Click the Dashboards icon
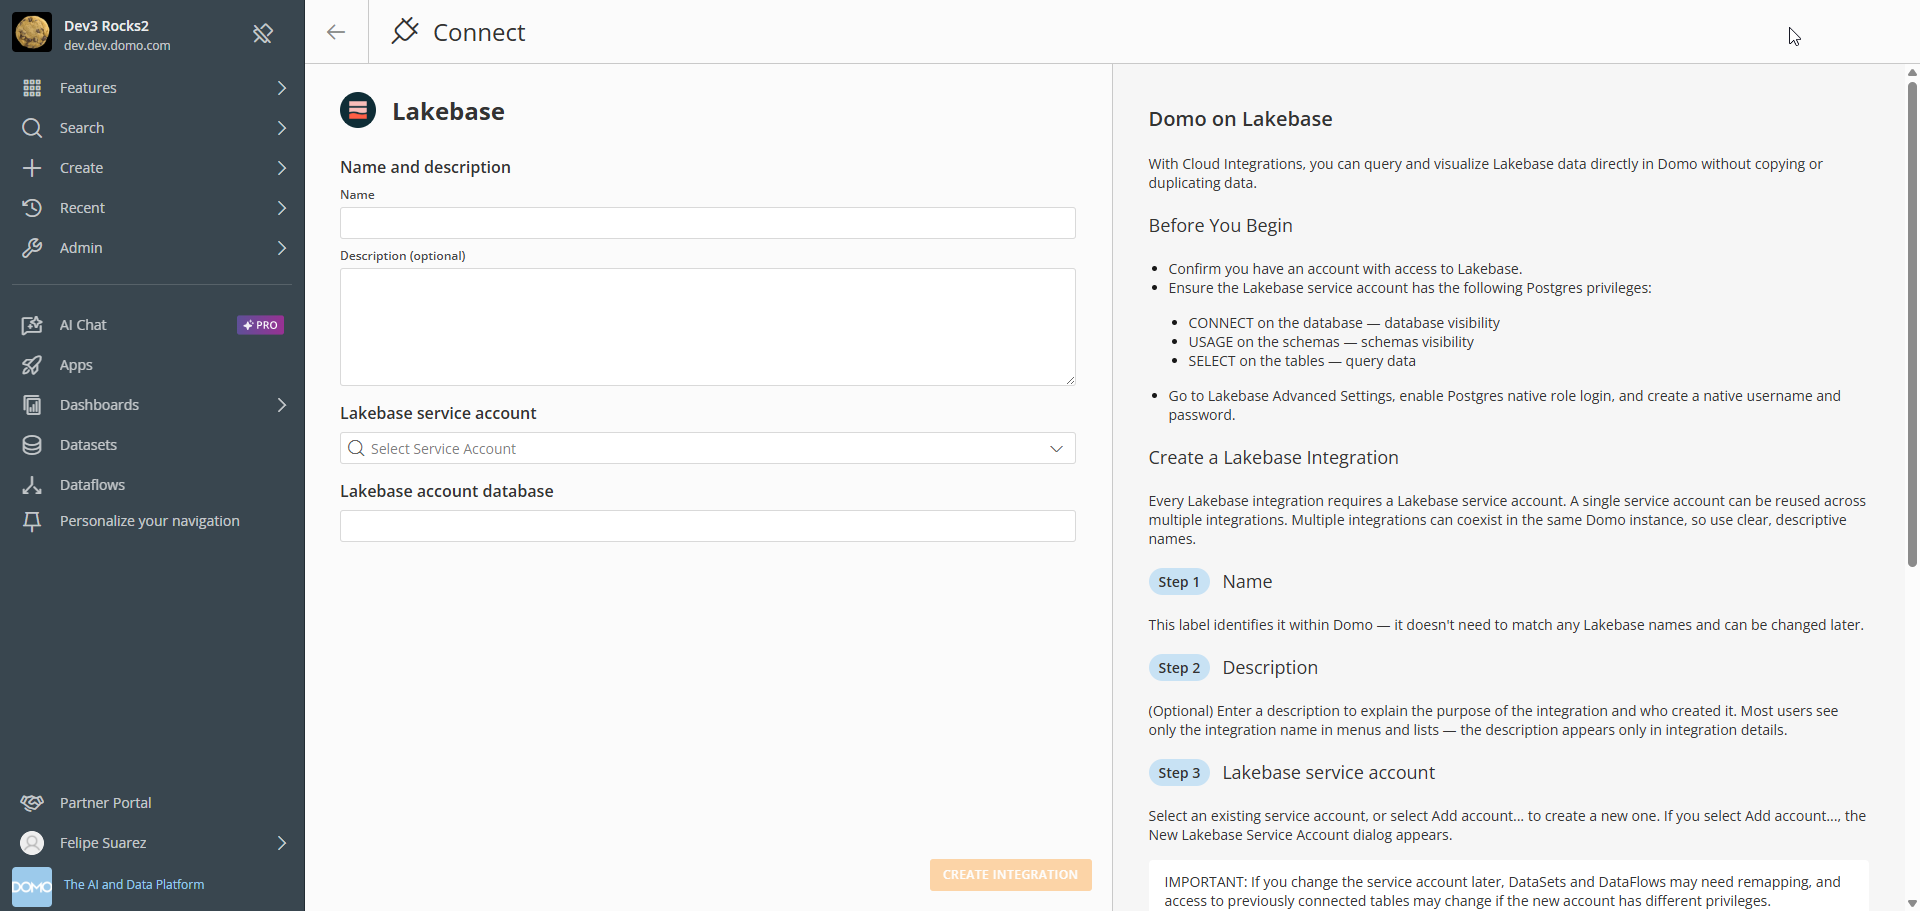Screen dimensions: 1920x911 tap(32, 405)
